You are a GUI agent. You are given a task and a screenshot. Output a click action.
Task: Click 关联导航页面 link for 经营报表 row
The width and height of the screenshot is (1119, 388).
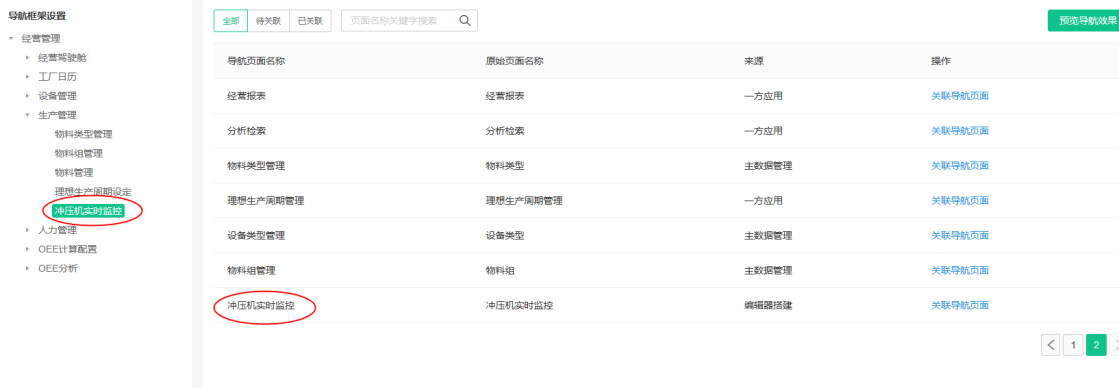[x=960, y=96]
